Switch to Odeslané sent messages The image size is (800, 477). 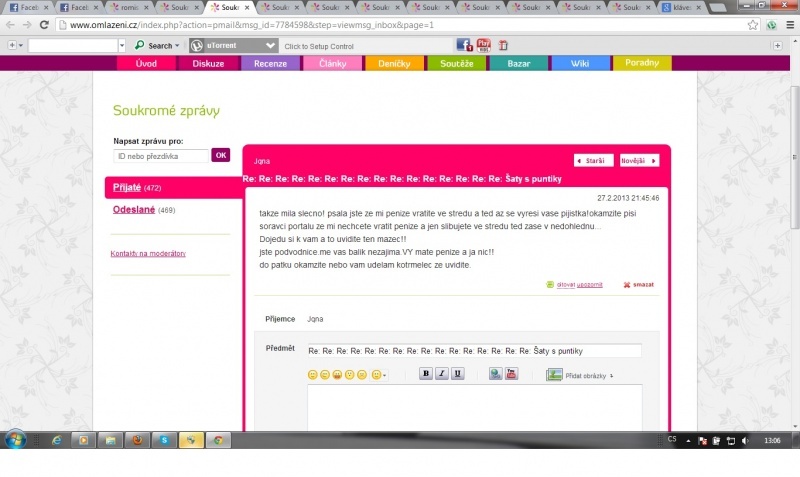[x=133, y=210]
